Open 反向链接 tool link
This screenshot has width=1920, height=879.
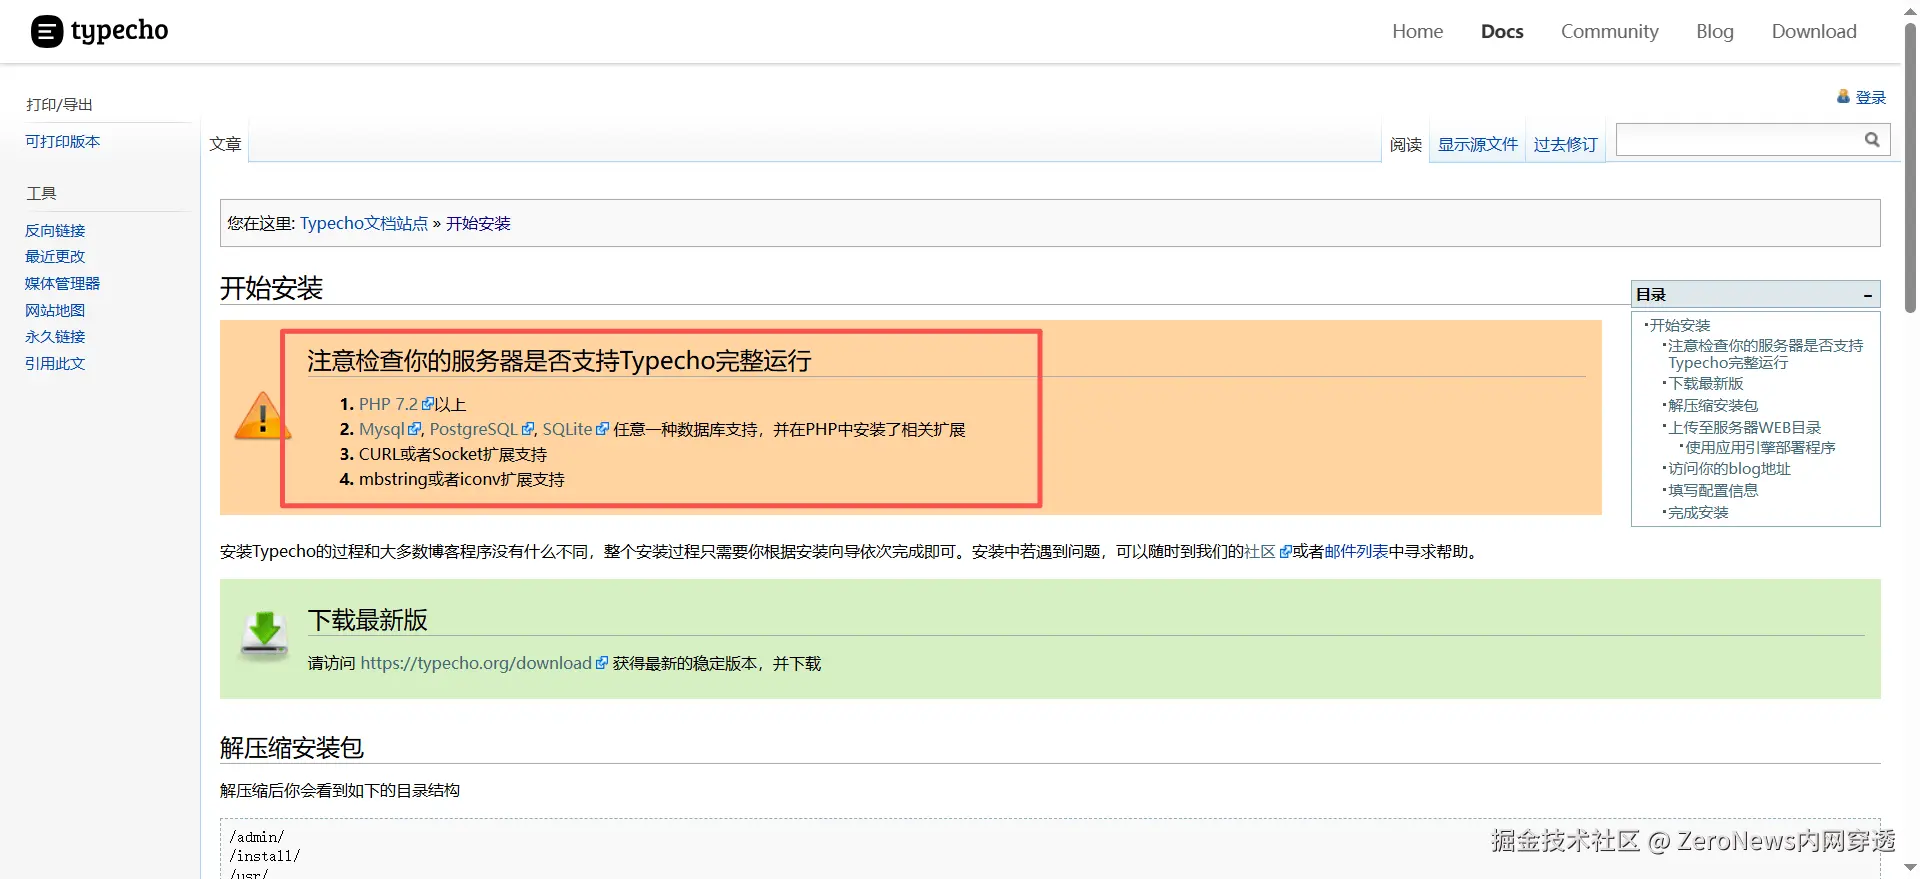coord(55,230)
